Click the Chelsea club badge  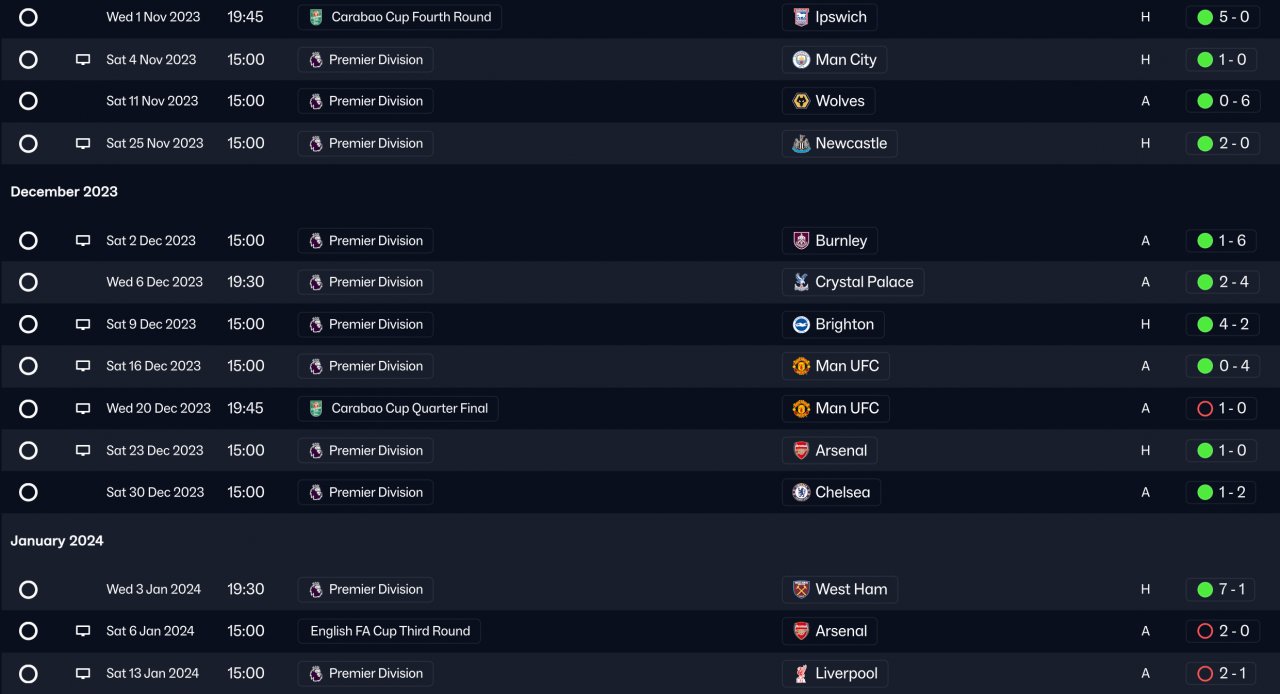tap(801, 492)
